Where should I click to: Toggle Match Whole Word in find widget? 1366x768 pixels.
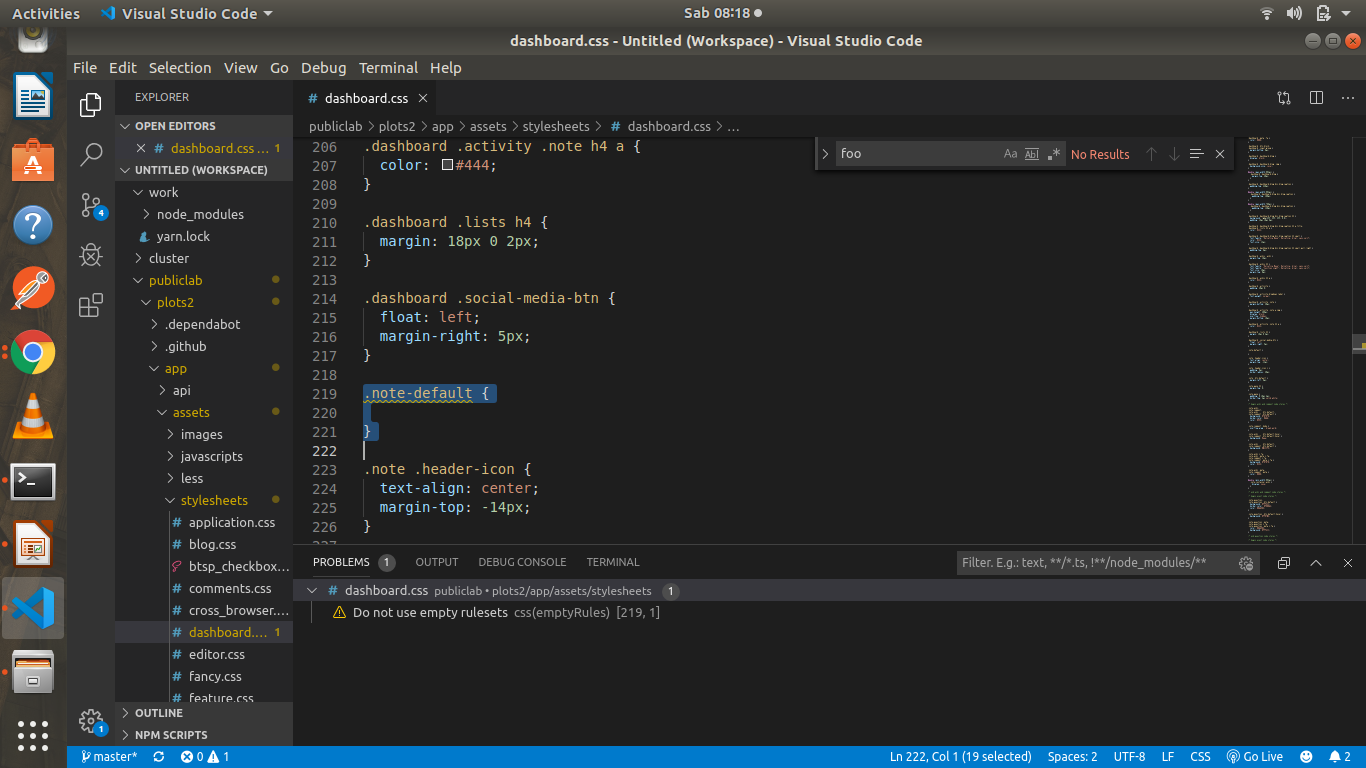pyautogui.click(x=1032, y=154)
